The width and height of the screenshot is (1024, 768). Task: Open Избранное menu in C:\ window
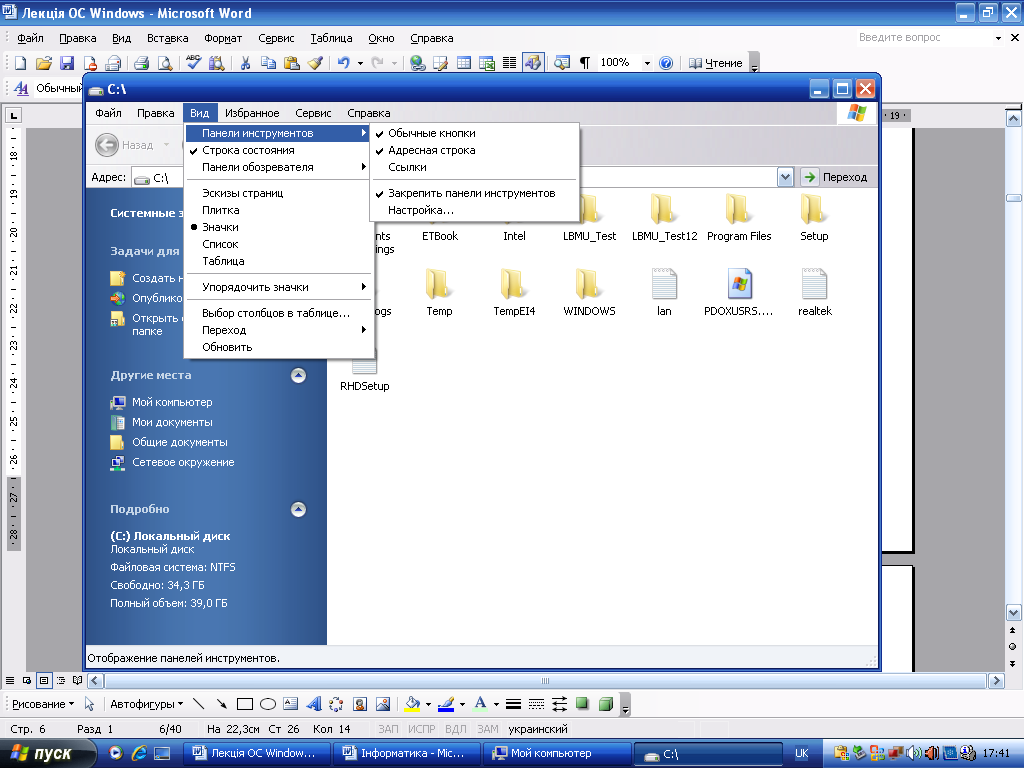coord(252,113)
